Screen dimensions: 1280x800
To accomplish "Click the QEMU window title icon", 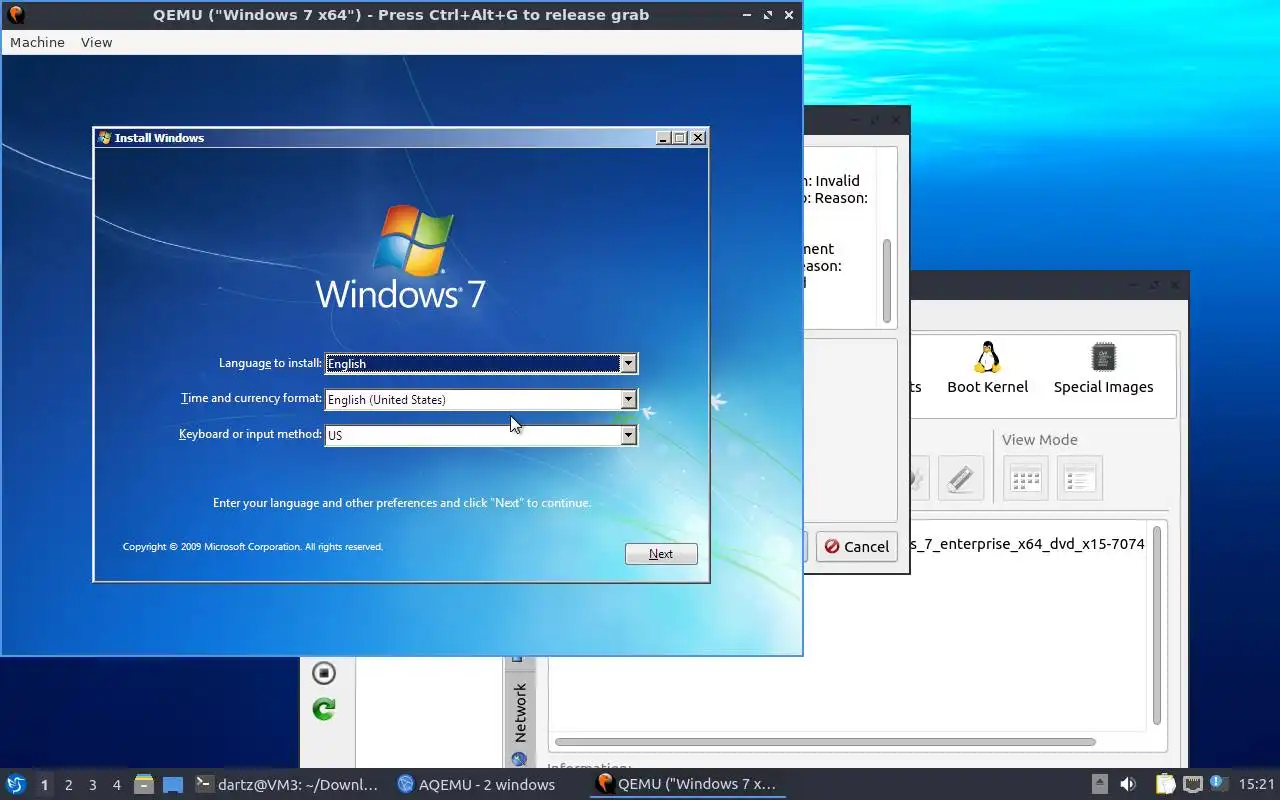I will coord(16,14).
